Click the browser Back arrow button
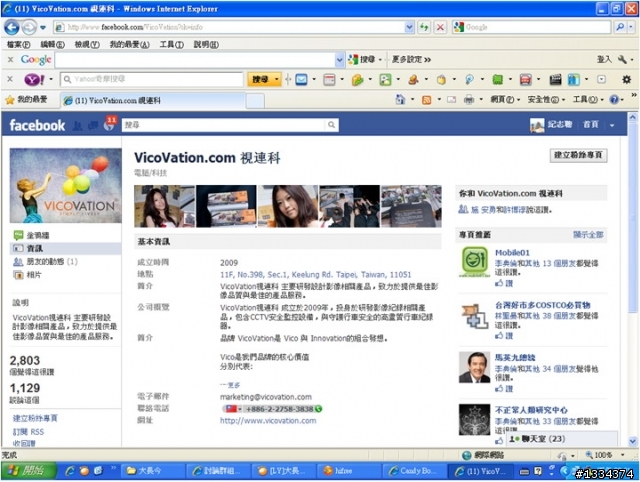Viewport: 640px width, 482px height. (12, 27)
